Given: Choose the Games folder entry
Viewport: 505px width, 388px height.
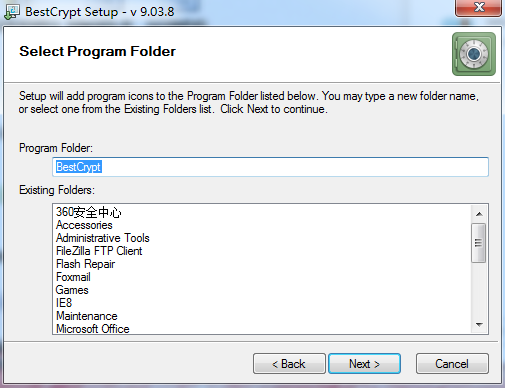Looking at the screenshot, I should tap(72, 290).
